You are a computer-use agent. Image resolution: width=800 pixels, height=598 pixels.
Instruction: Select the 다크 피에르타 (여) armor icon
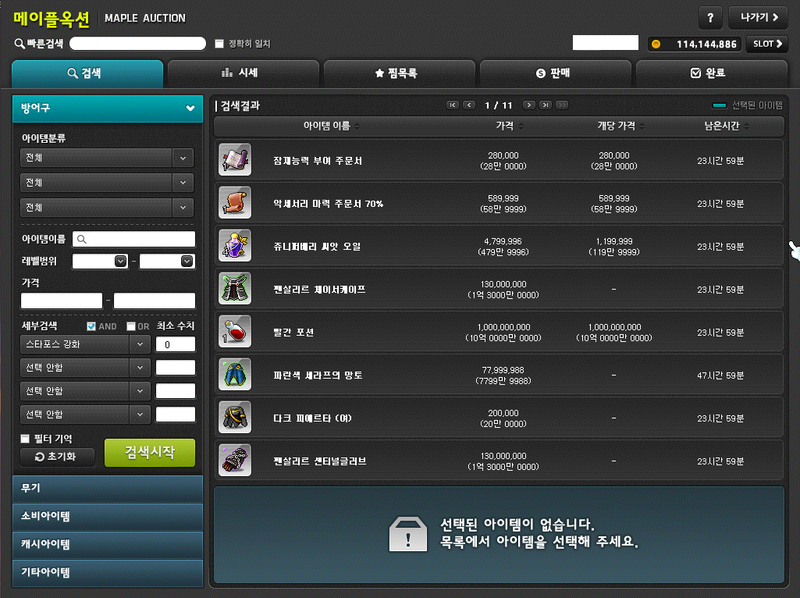235,417
